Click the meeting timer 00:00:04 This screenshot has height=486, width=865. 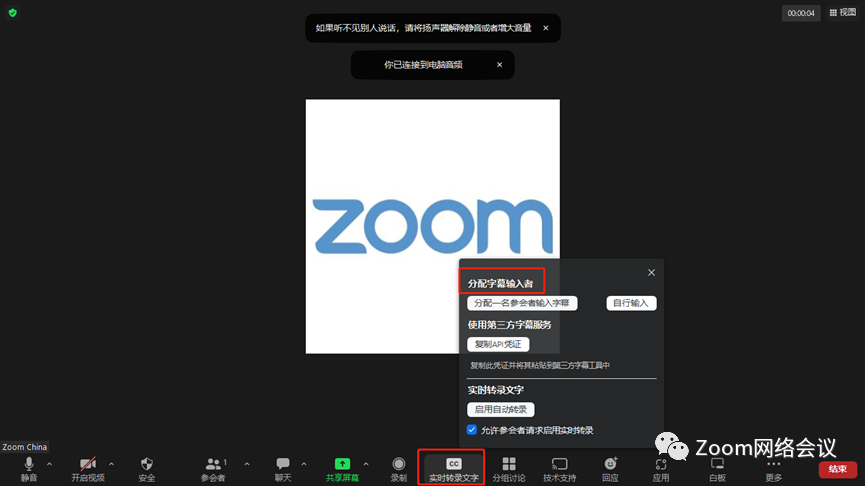point(801,13)
